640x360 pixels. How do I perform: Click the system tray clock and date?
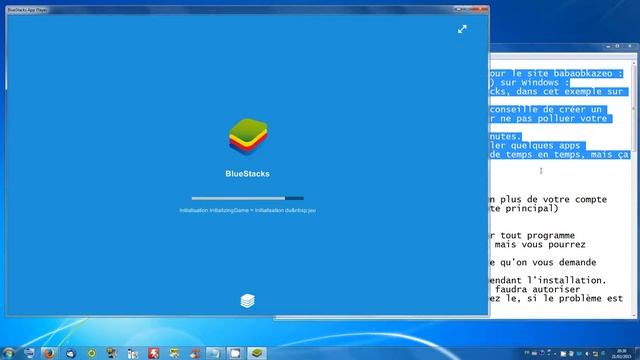tap(621, 353)
